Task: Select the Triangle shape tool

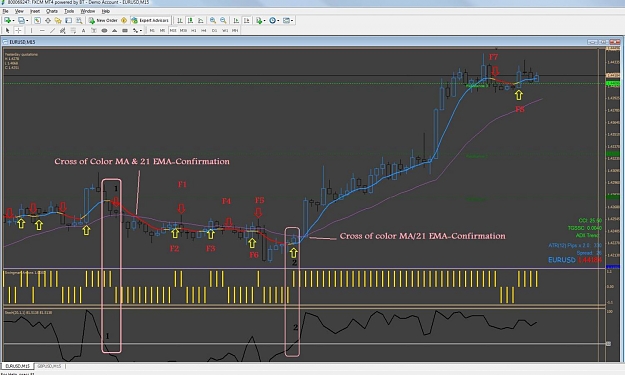Action: [114, 30]
